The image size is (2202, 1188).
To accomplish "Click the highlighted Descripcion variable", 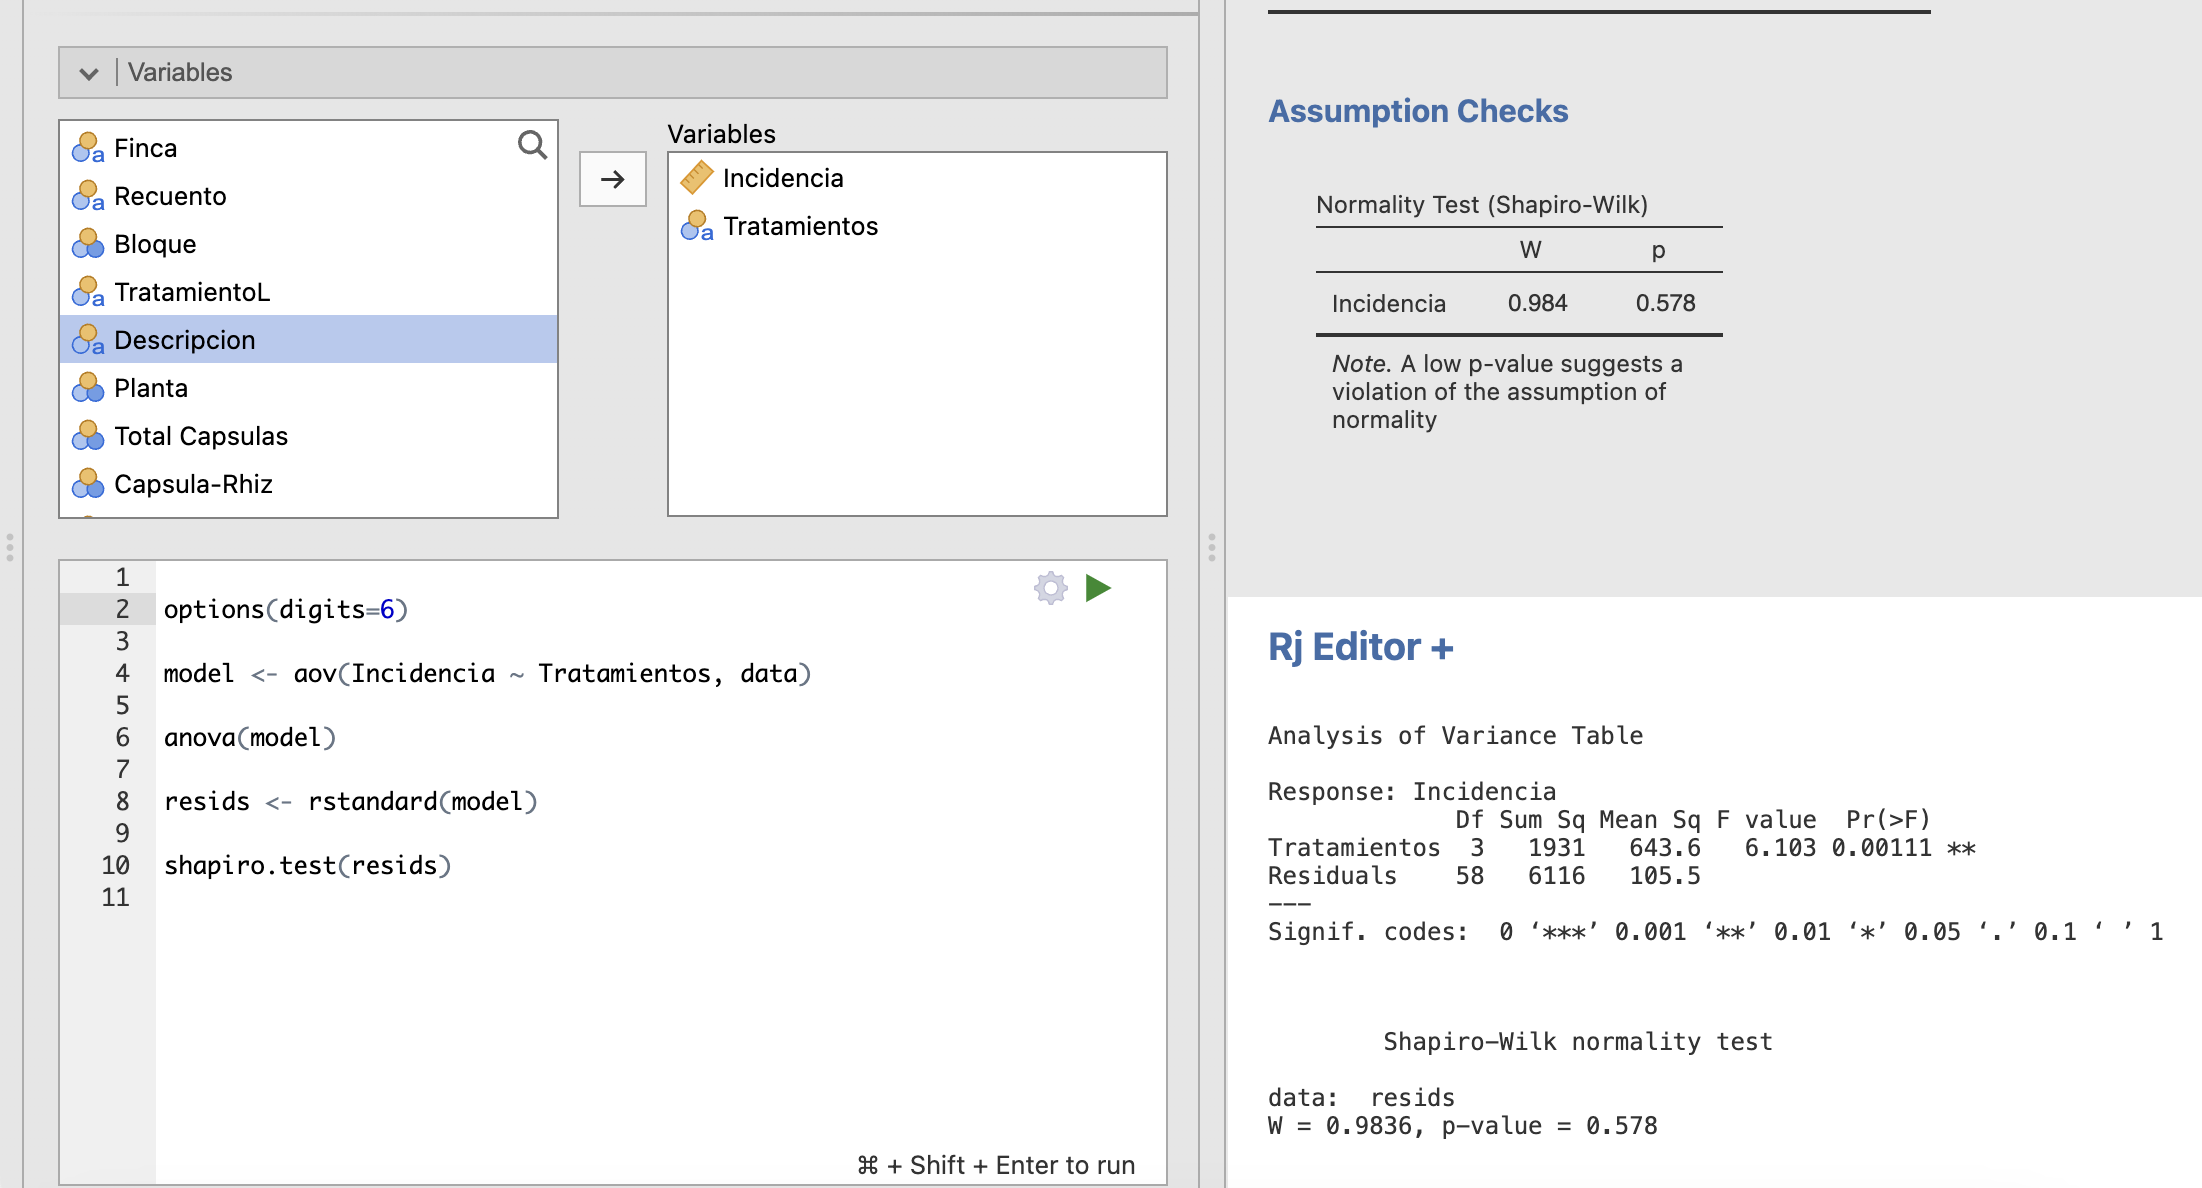I will coord(185,340).
